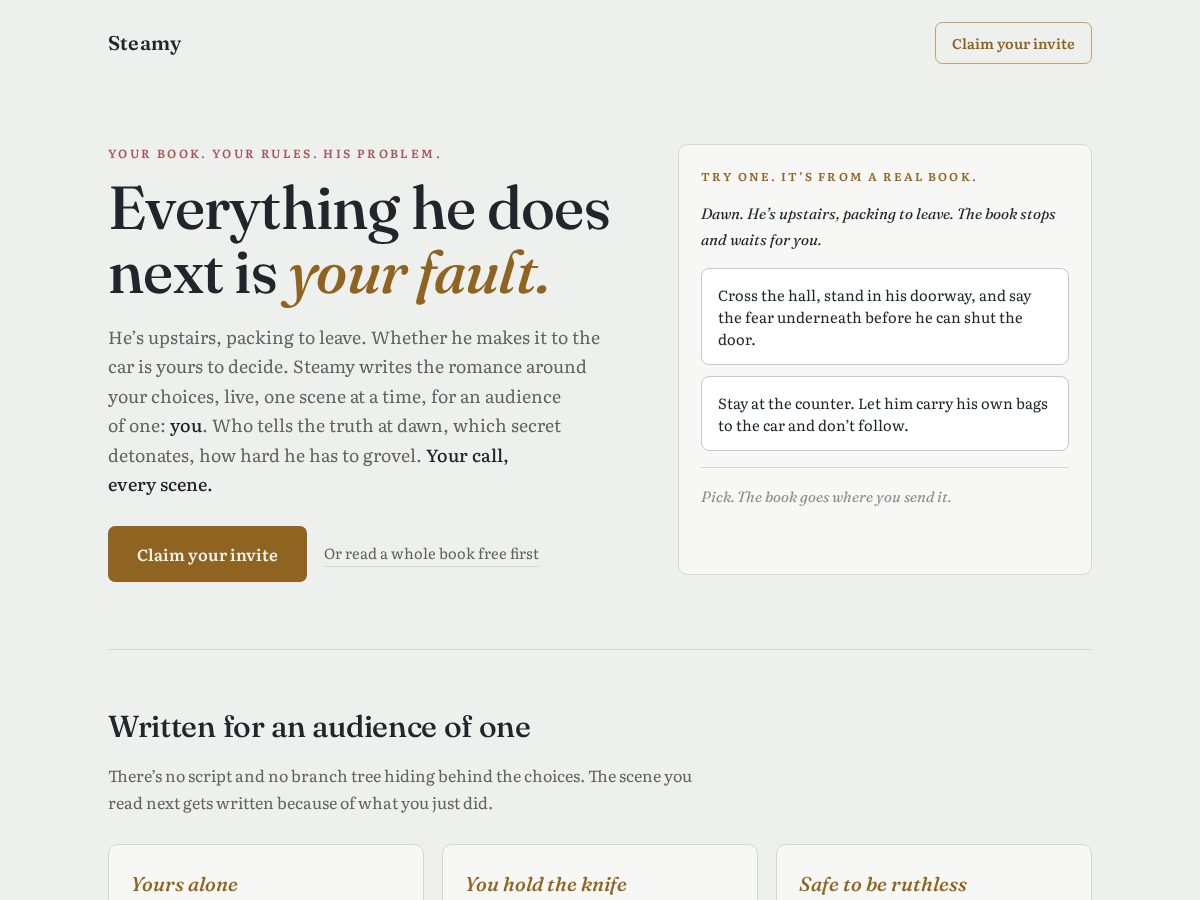Click the 'Dawn. He's upstairs, packing to leave' text
The height and width of the screenshot is (900, 1200).
click(878, 227)
